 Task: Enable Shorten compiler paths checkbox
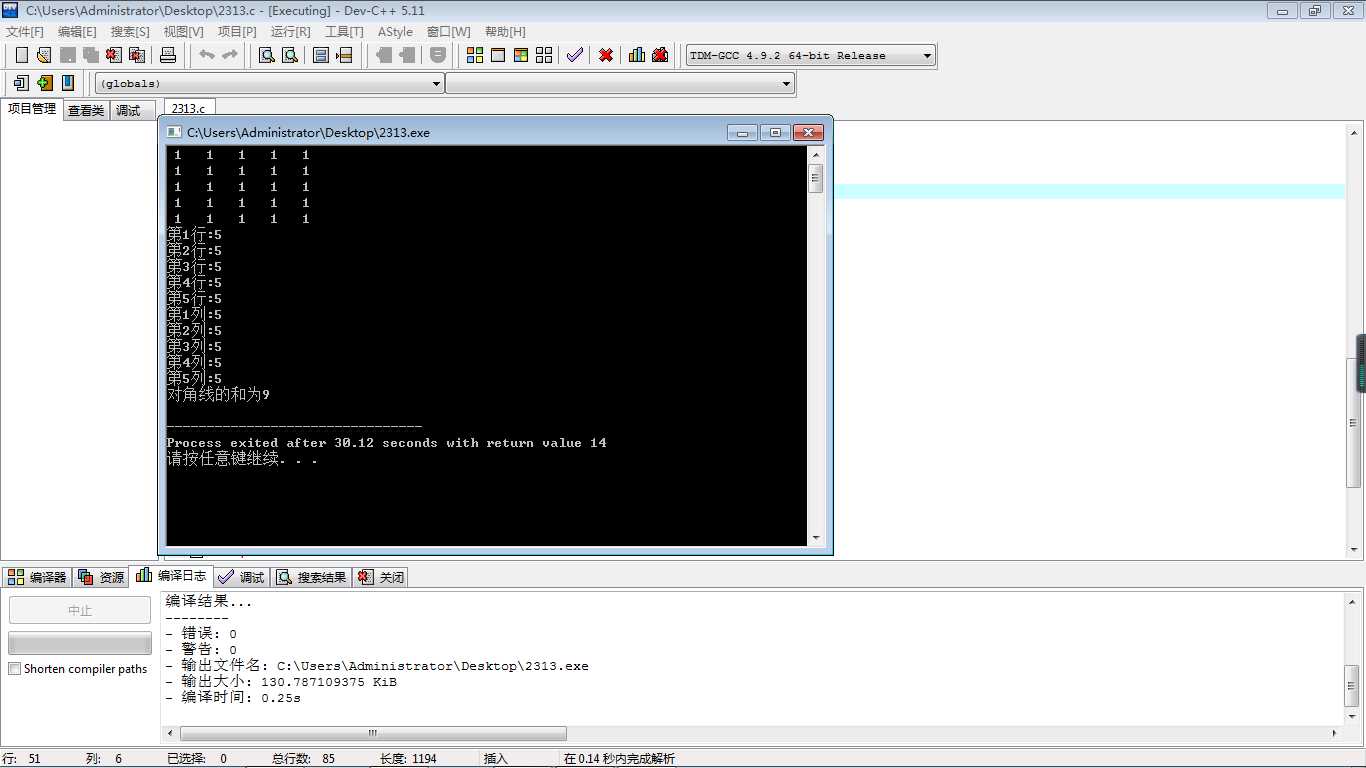(x=15, y=669)
